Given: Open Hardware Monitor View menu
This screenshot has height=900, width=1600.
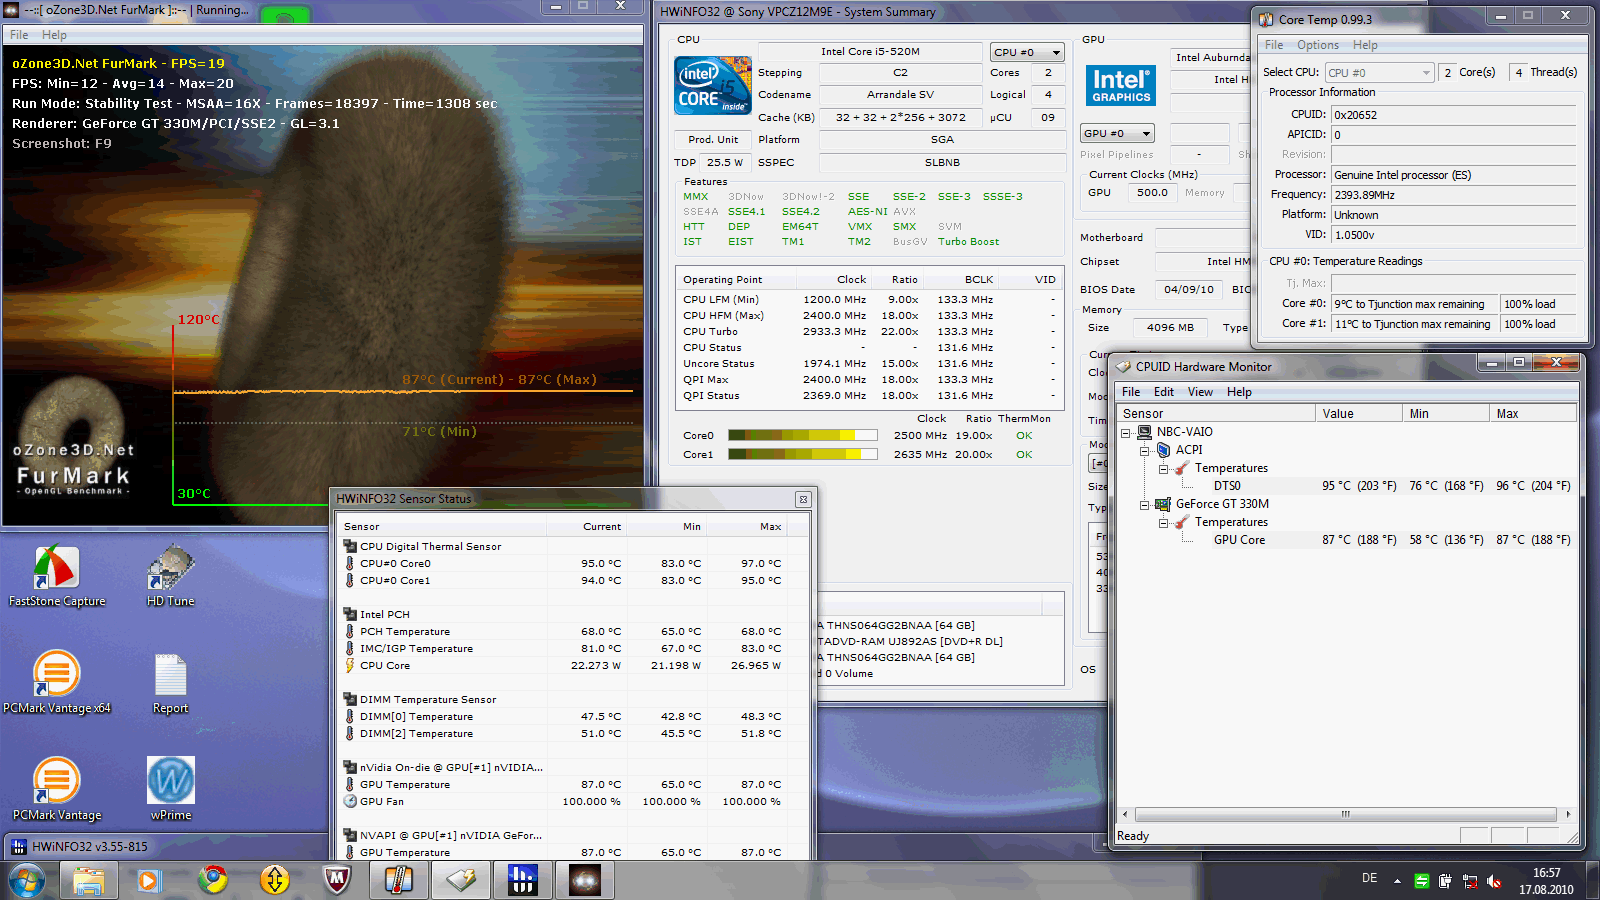Looking at the screenshot, I should [1200, 392].
